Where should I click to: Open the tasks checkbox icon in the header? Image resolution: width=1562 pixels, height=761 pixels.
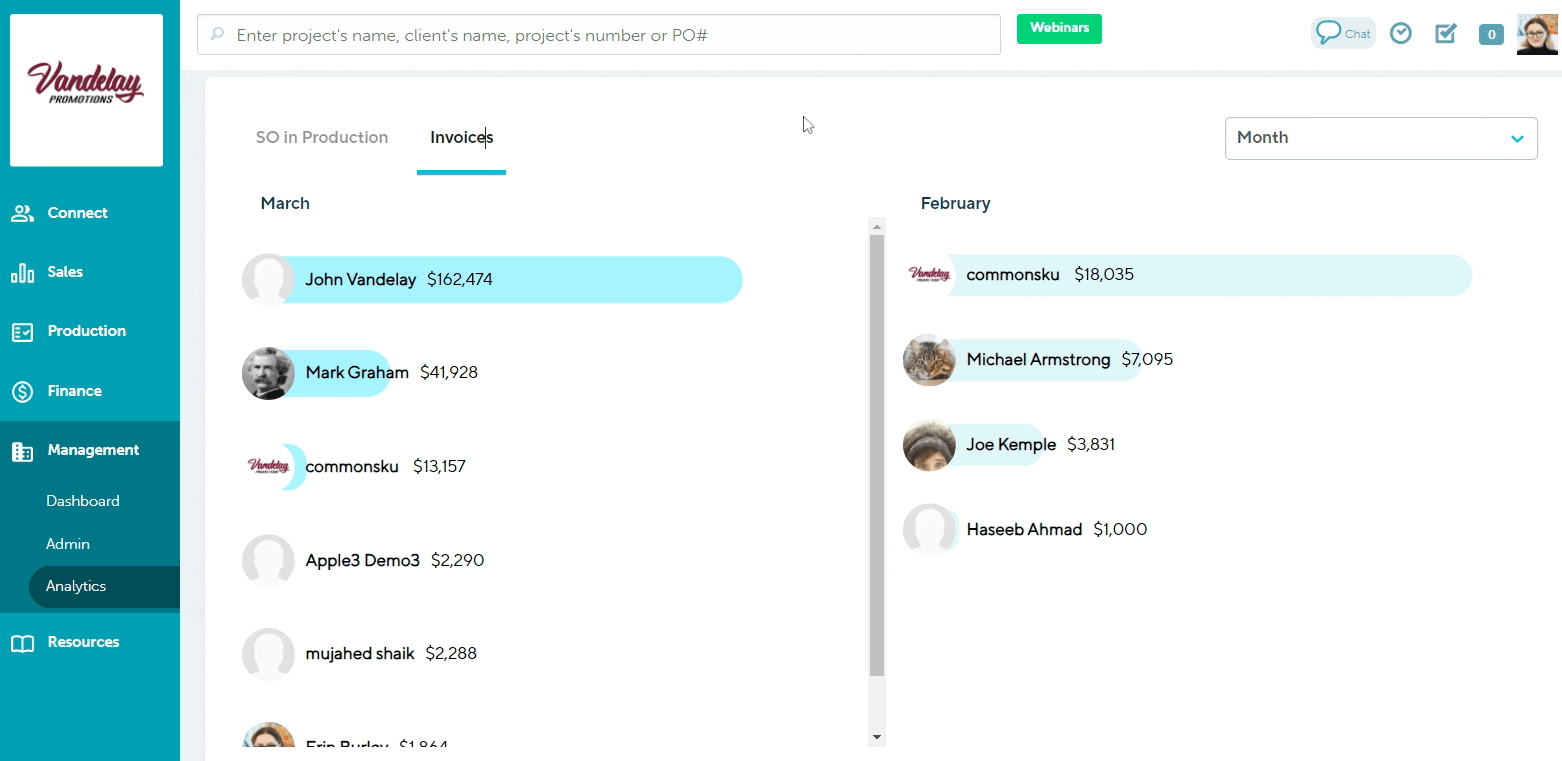click(1445, 33)
